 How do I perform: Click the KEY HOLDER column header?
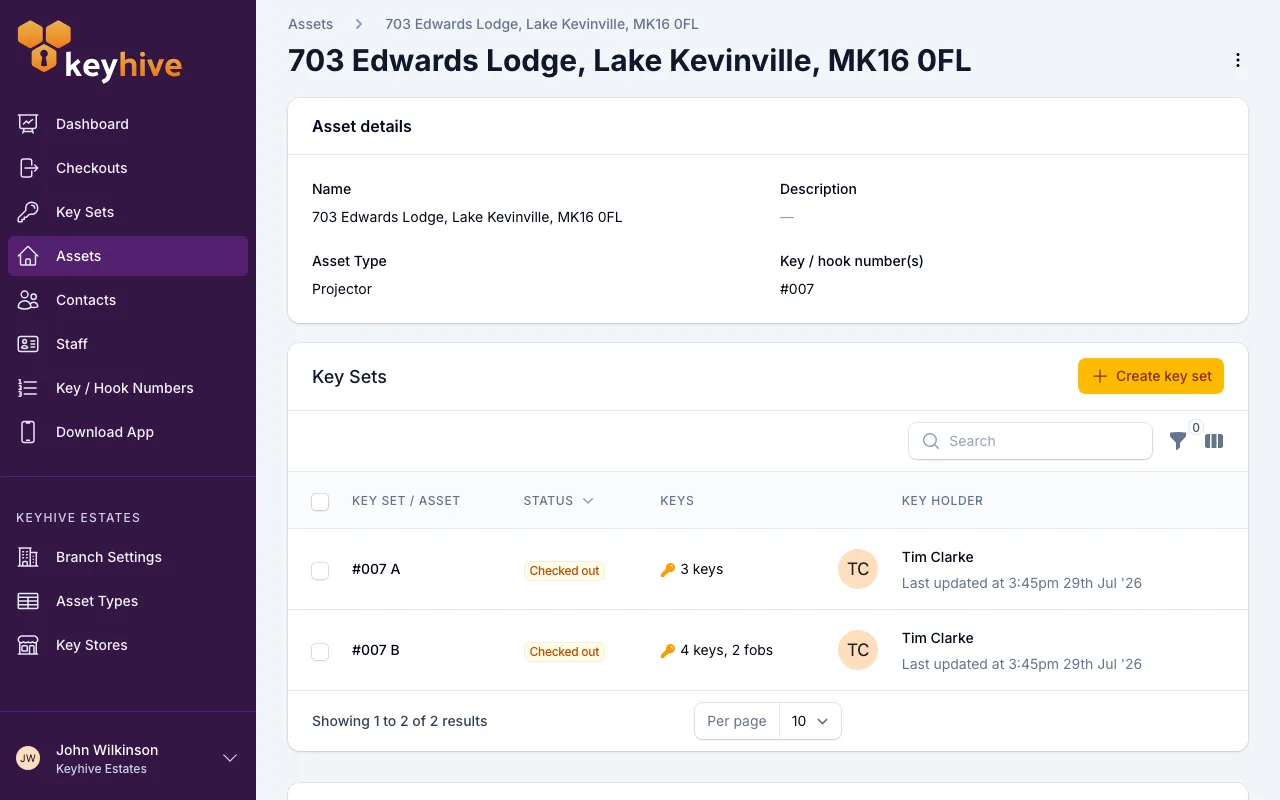pyautogui.click(x=942, y=501)
